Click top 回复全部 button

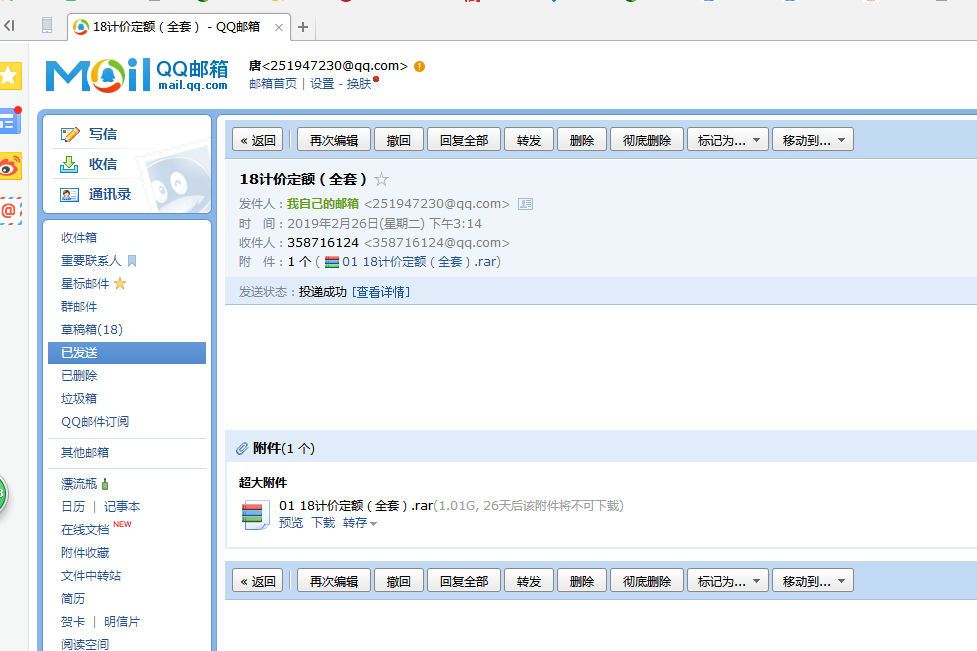[x=464, y=140]
